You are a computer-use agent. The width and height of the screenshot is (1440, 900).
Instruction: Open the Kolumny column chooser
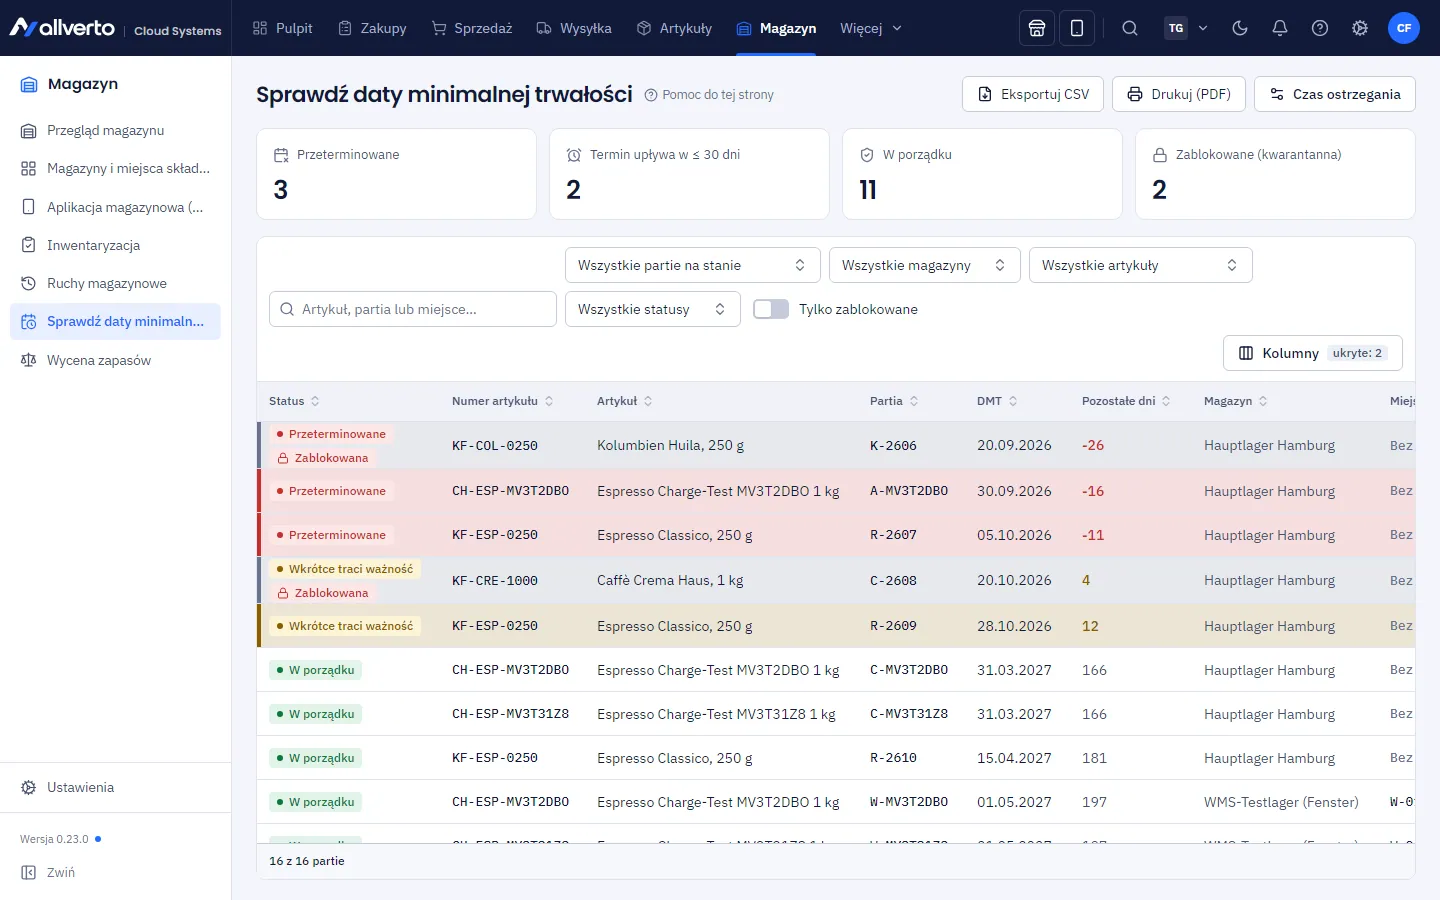[1313, 353]
